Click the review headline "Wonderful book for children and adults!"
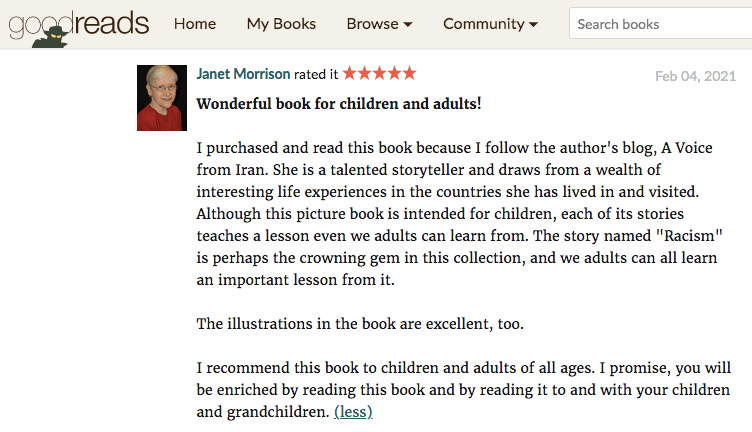 [x=338, y=103]
